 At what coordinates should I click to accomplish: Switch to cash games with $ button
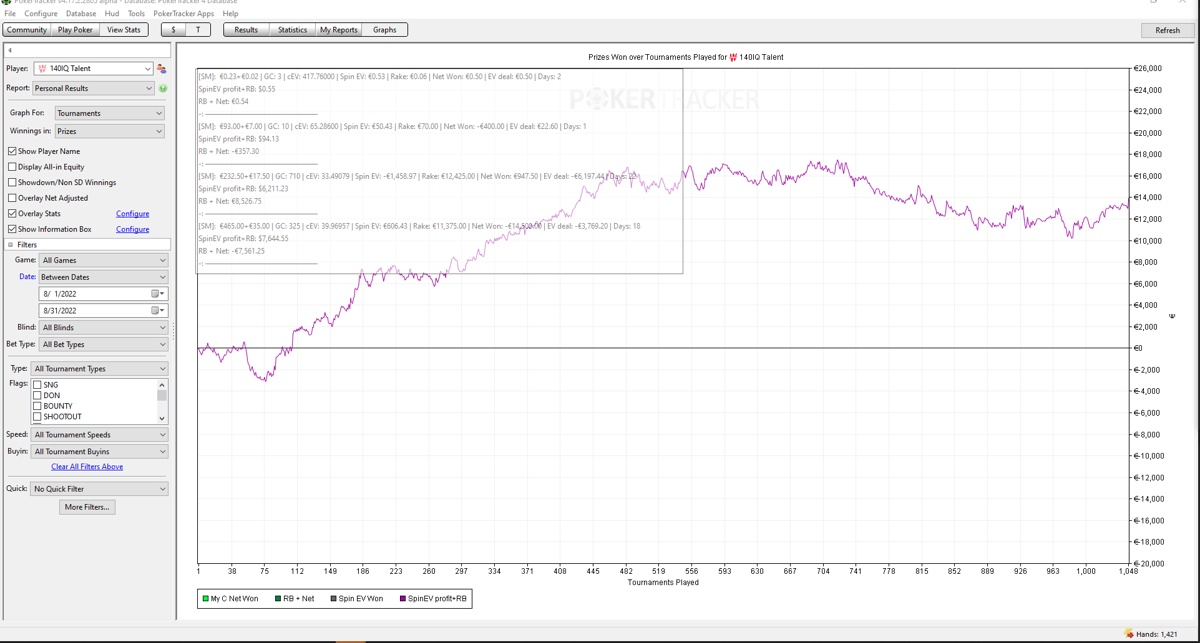[x=174, y=30]
